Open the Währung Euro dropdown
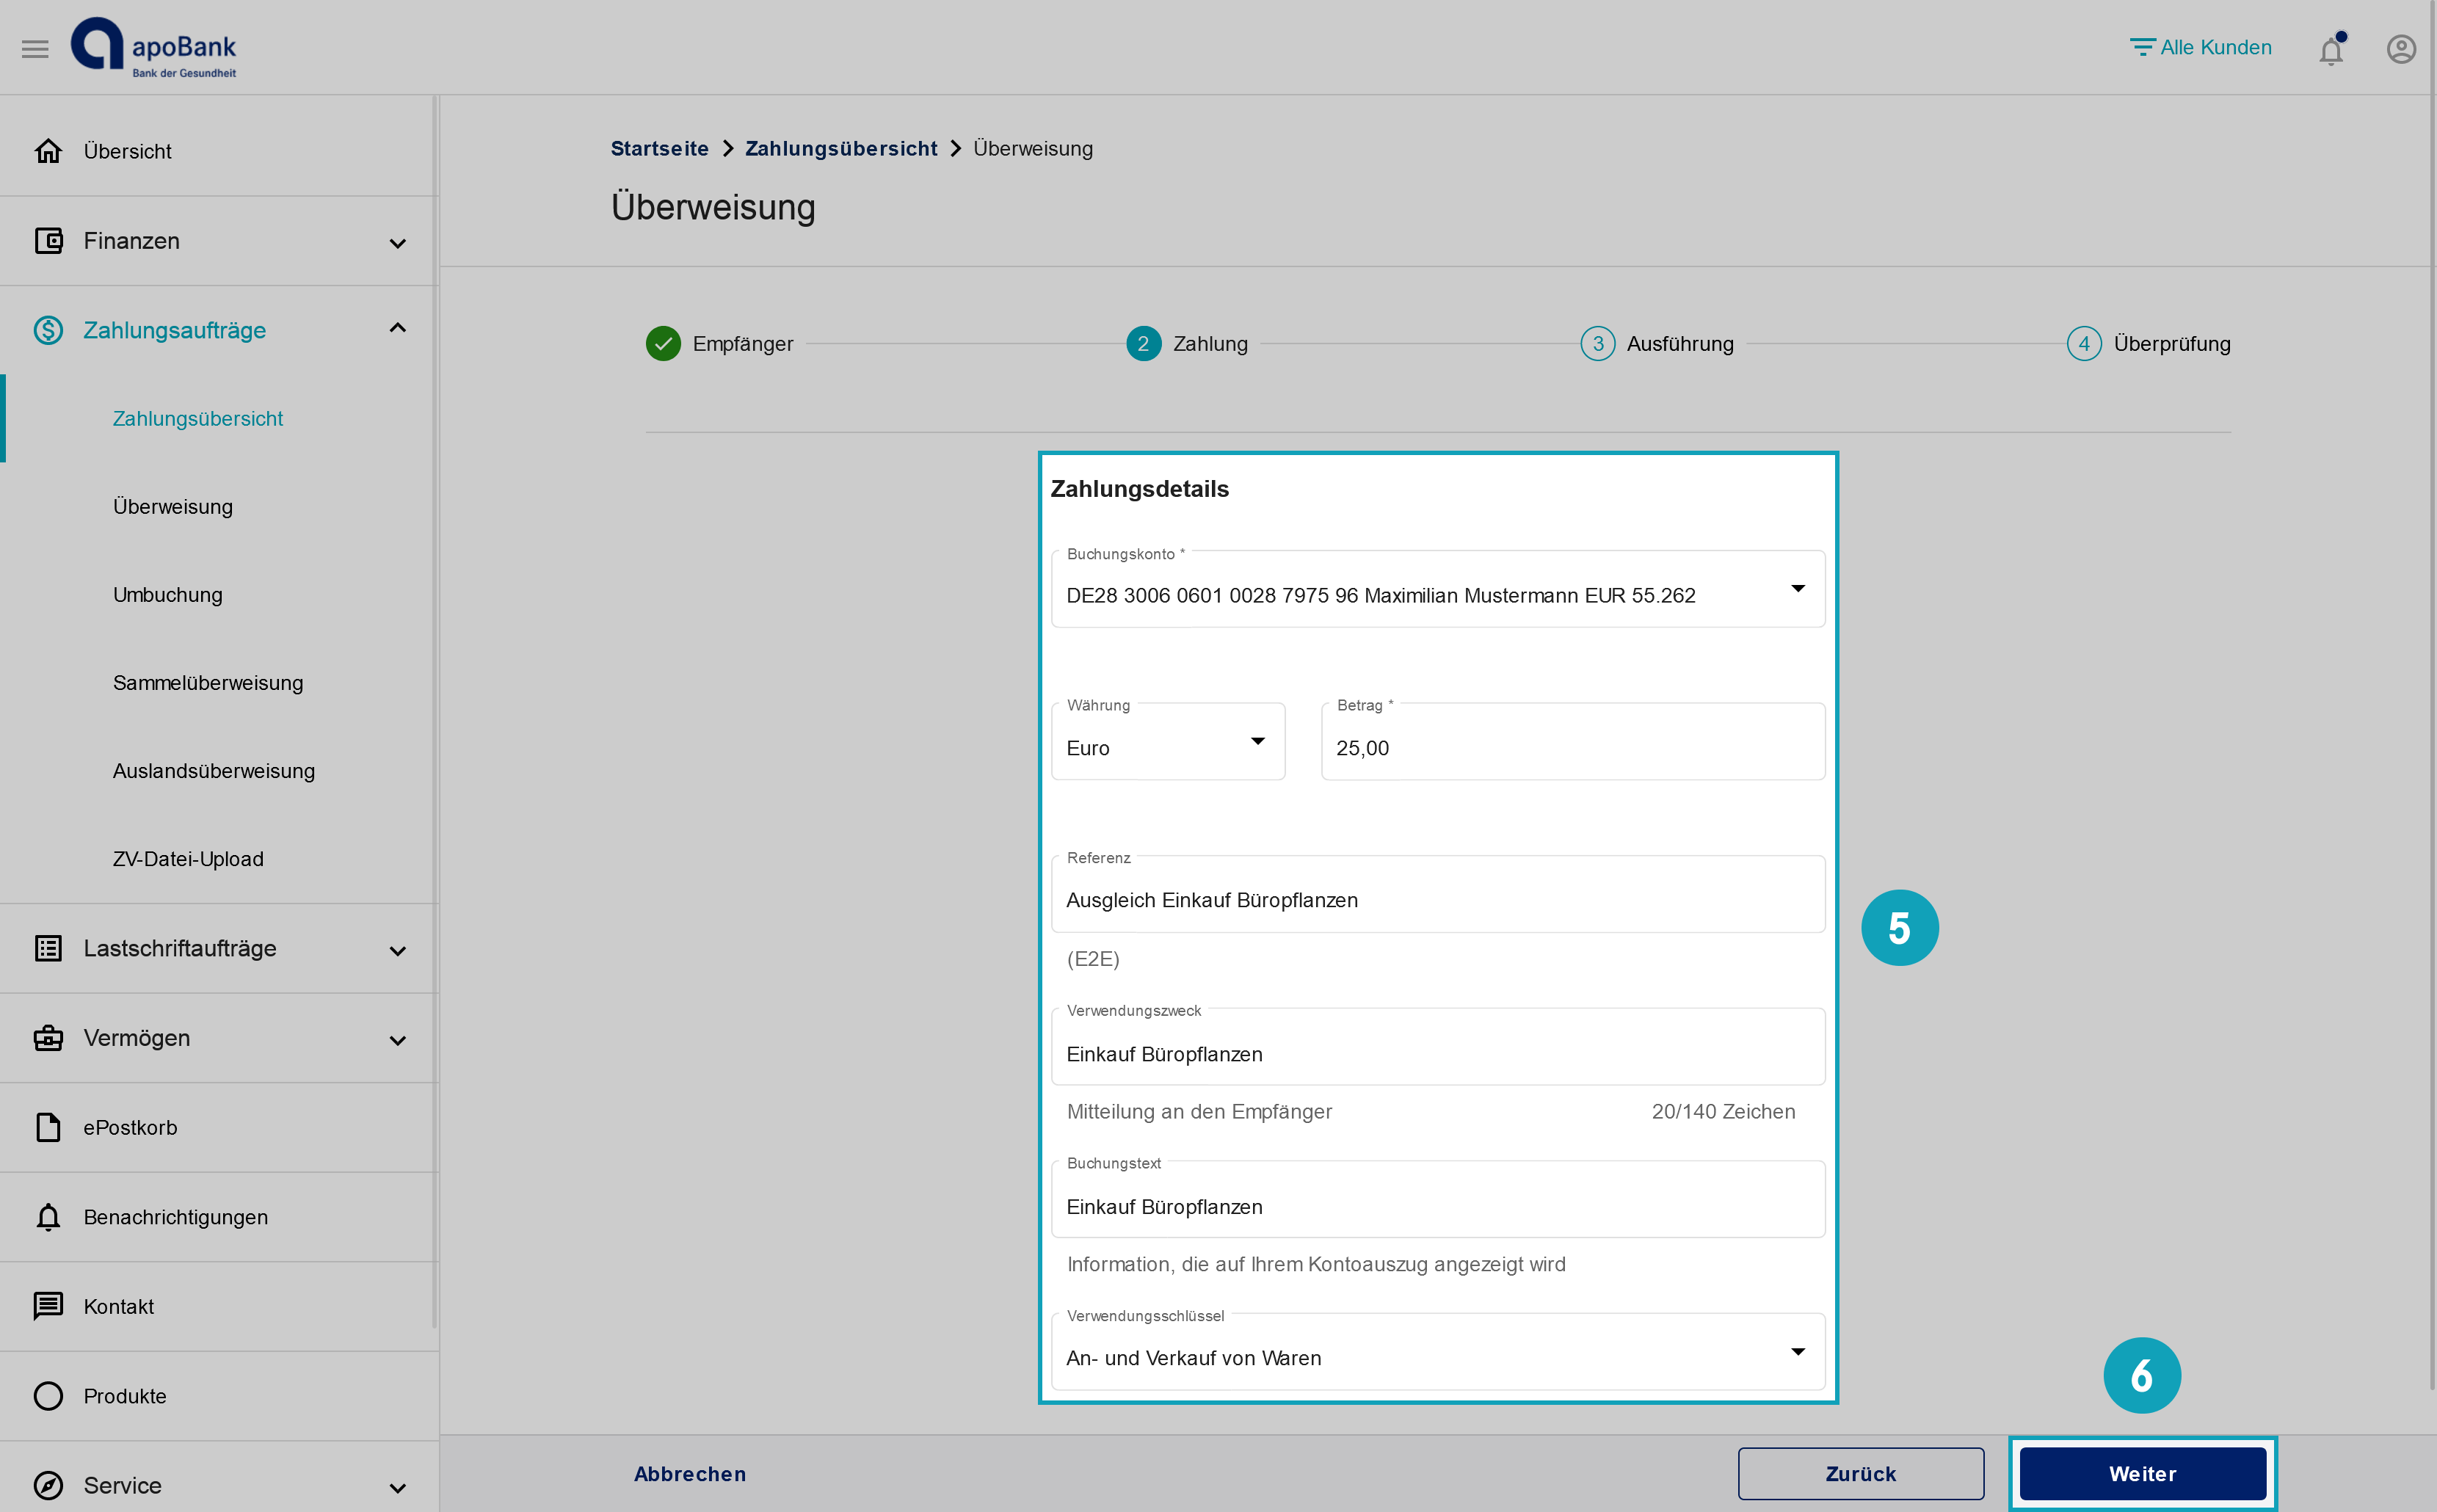This screenshot has width=2437, height=1512. click(x=1168, y=741)
